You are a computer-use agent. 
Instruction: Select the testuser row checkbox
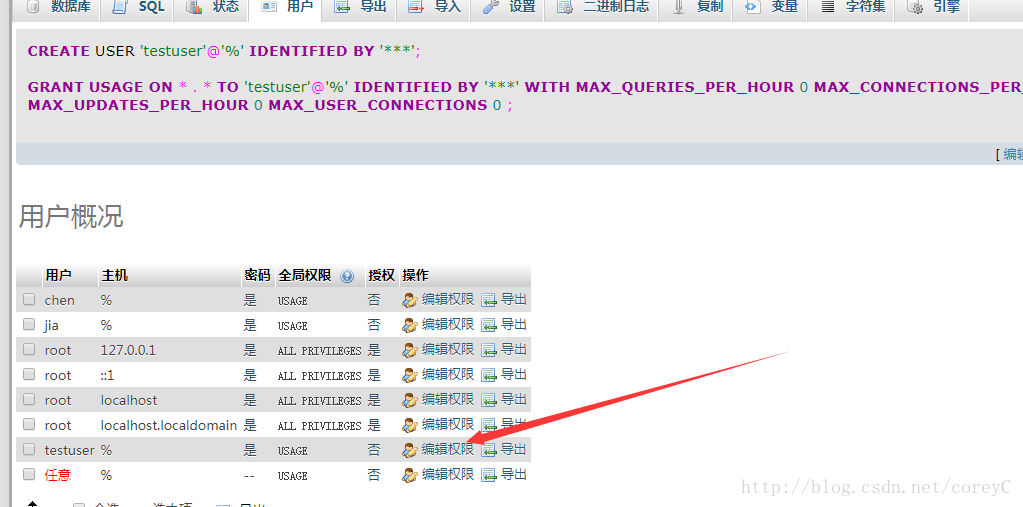coord(29,449)
